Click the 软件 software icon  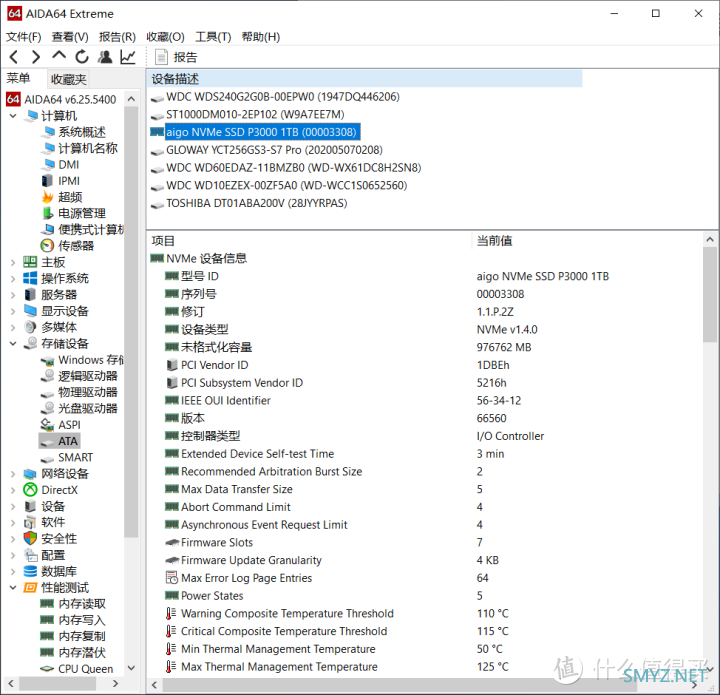[x=30, y=522]
